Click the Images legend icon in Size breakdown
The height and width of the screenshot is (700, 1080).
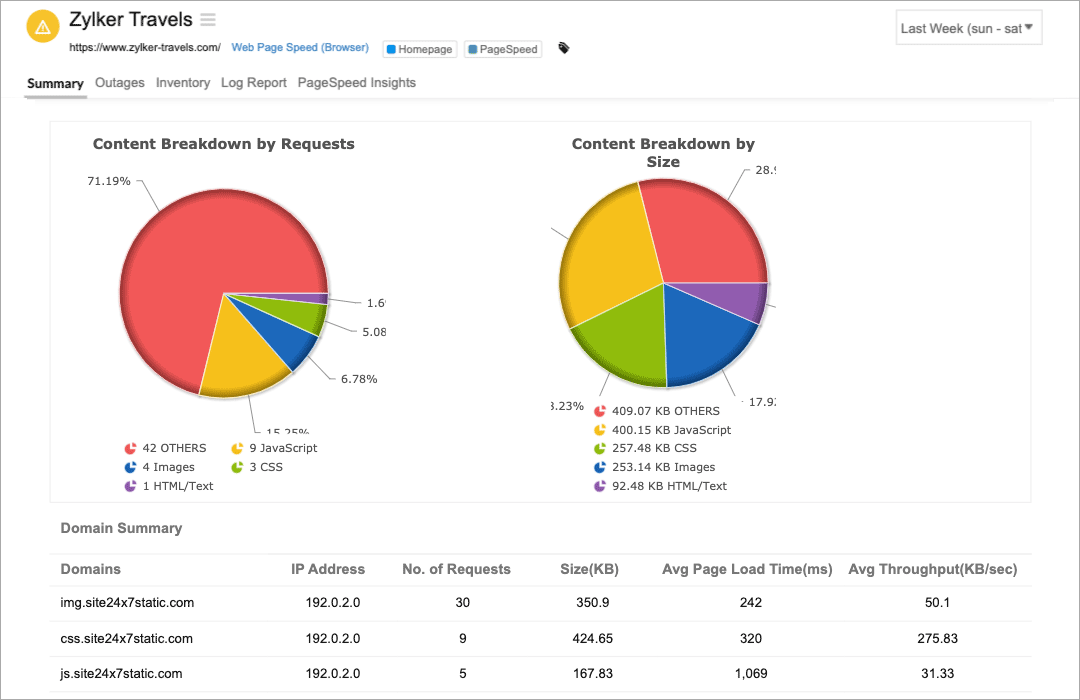(x=600, y=466)
